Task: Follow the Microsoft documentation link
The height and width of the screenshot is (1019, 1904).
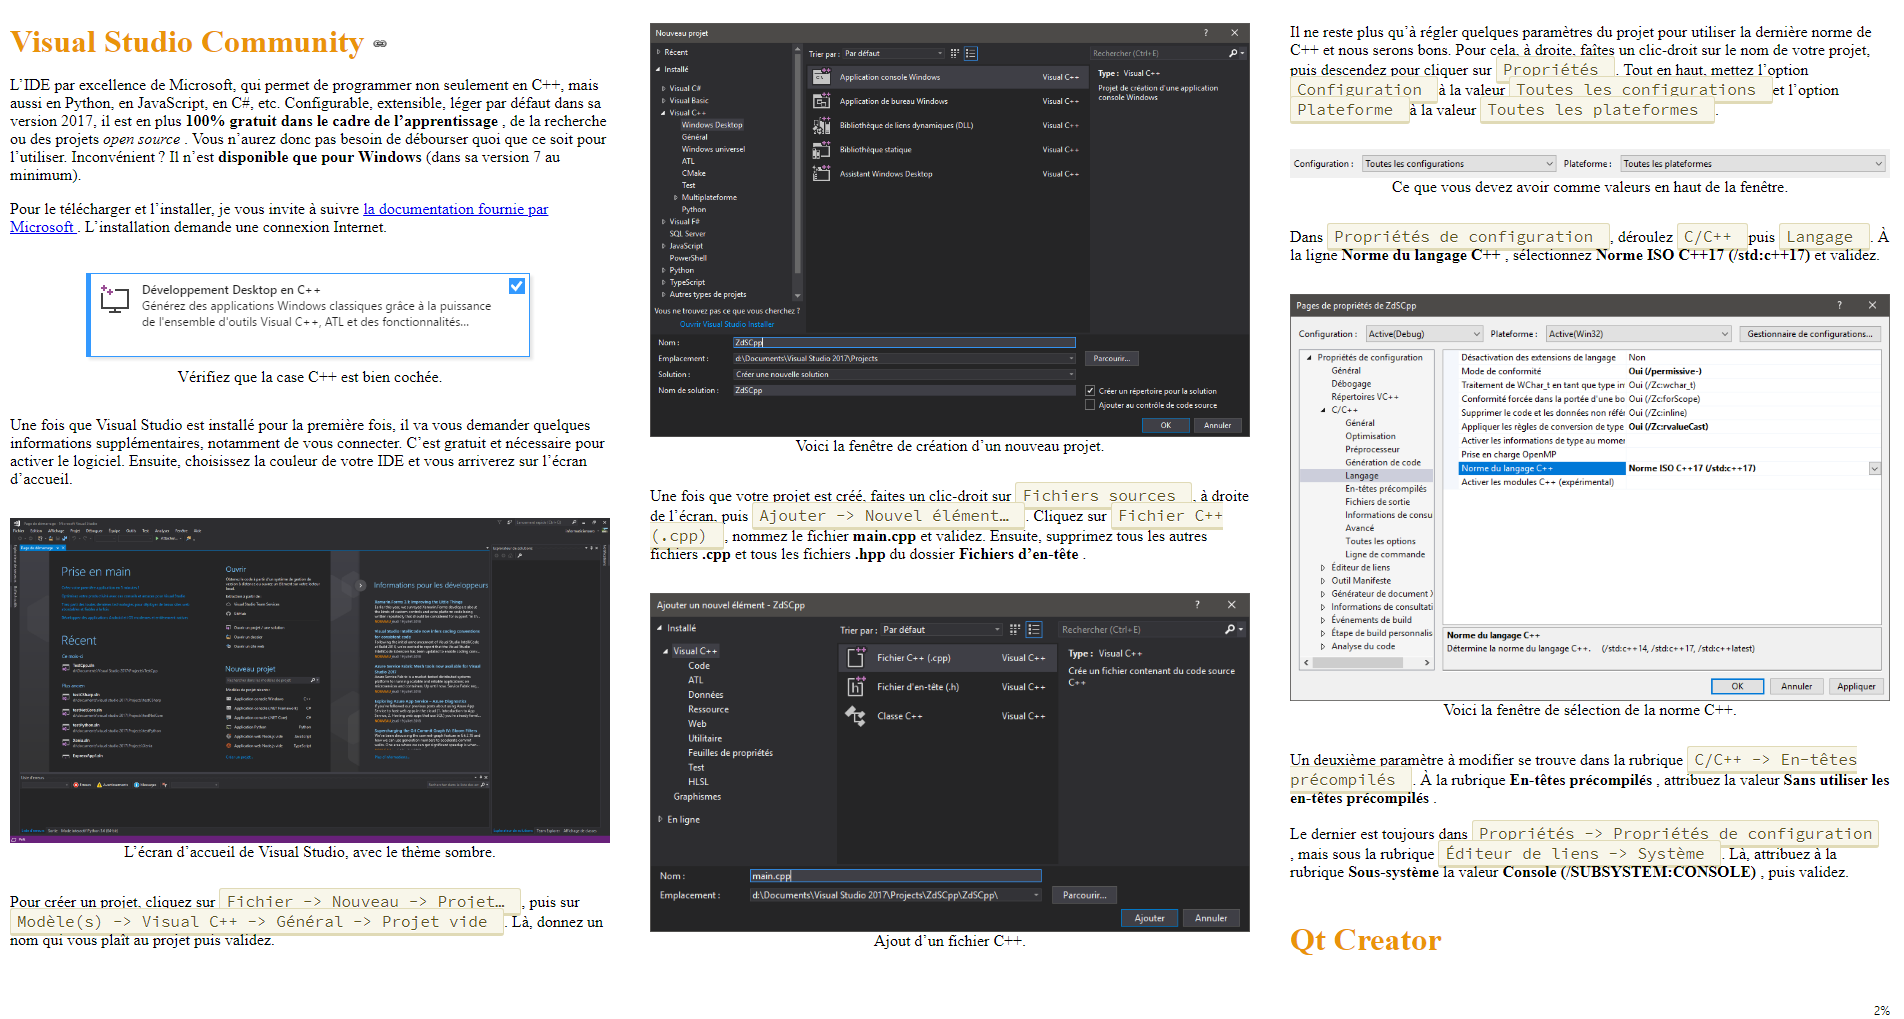Action: coord(455,209)
